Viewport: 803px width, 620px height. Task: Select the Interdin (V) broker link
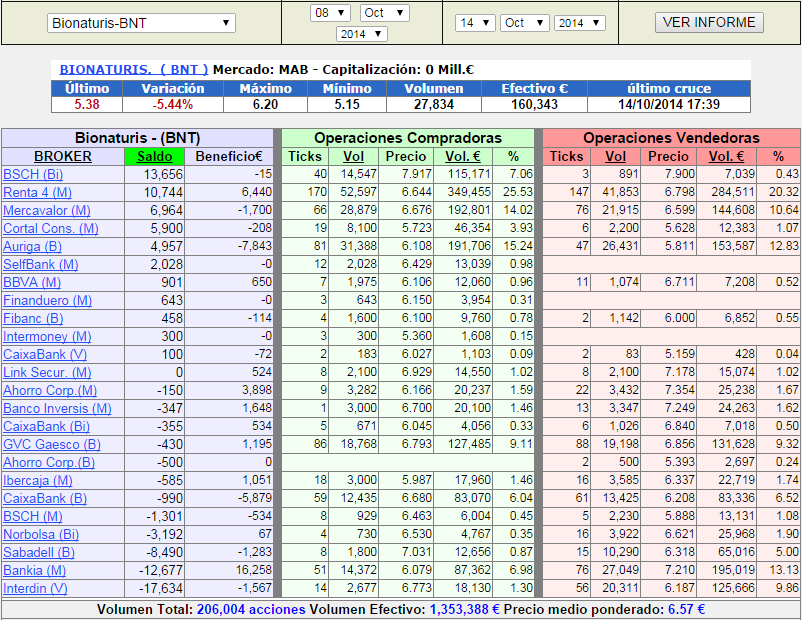coord(35,588)
